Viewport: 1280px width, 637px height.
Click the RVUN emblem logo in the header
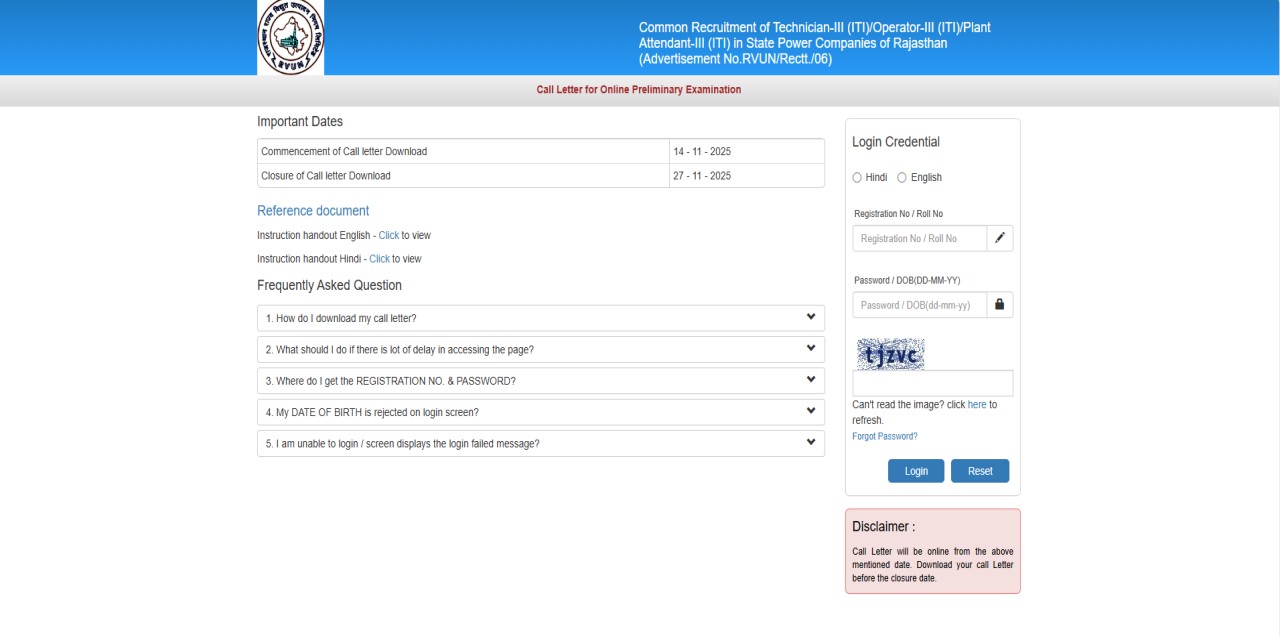coord(290,37)
